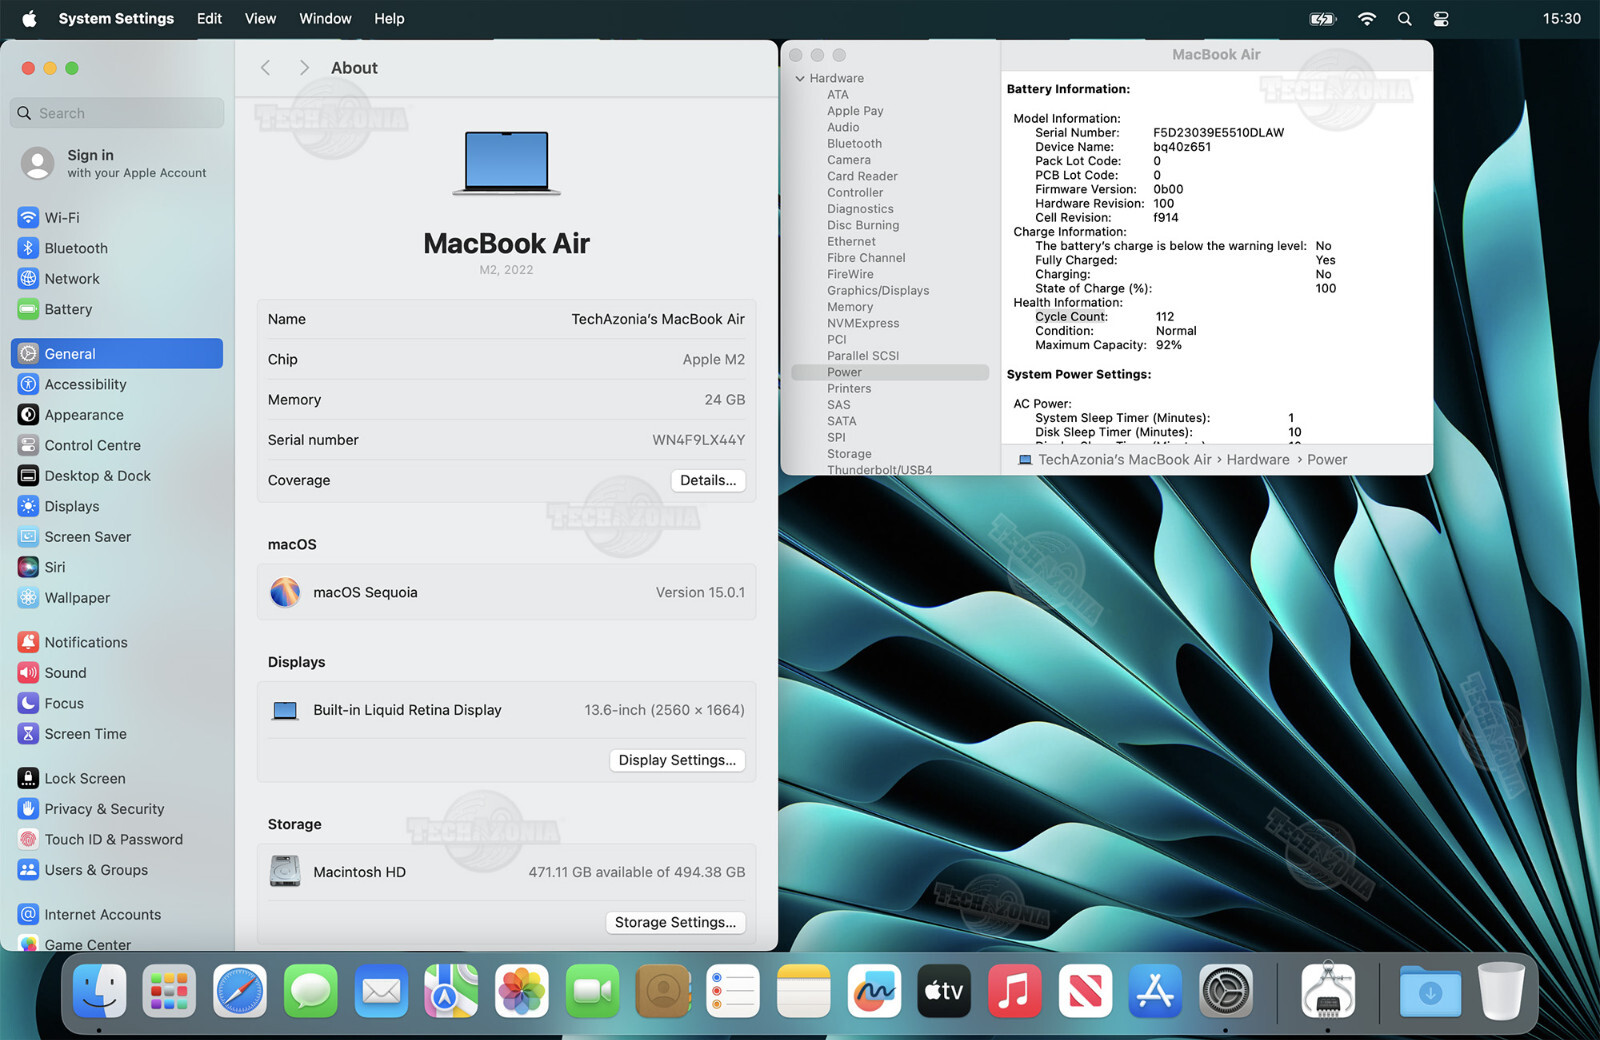
Task: Open Photos from the Dock
Action: coord(522,991)
